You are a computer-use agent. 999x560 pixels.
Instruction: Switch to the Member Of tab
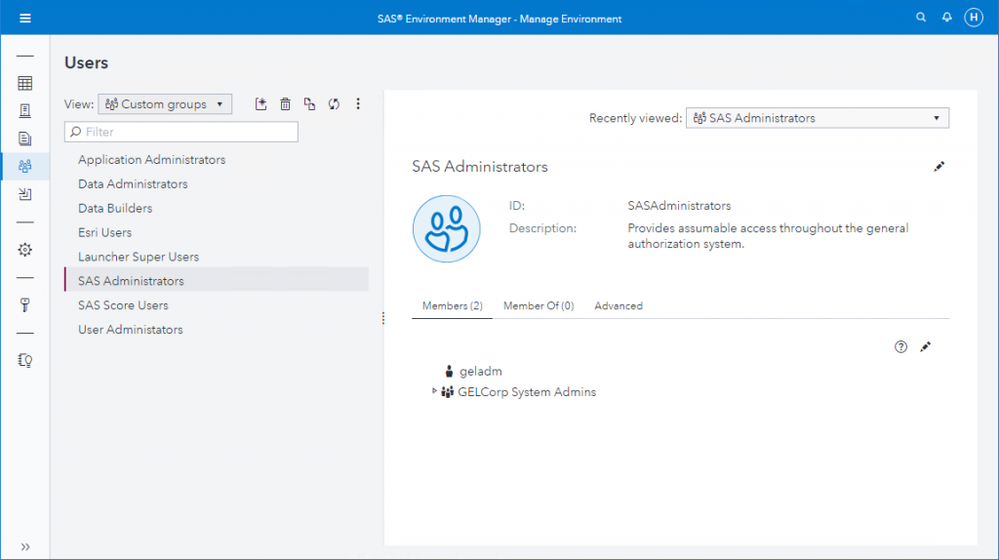(538, 306)
